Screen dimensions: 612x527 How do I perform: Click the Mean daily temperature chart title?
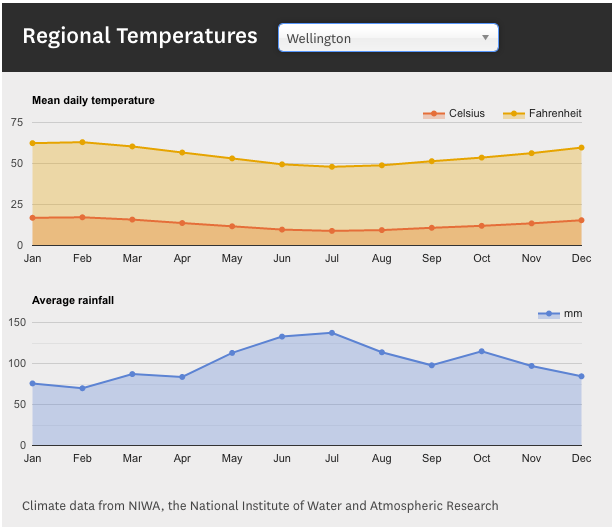click(93, 100)
